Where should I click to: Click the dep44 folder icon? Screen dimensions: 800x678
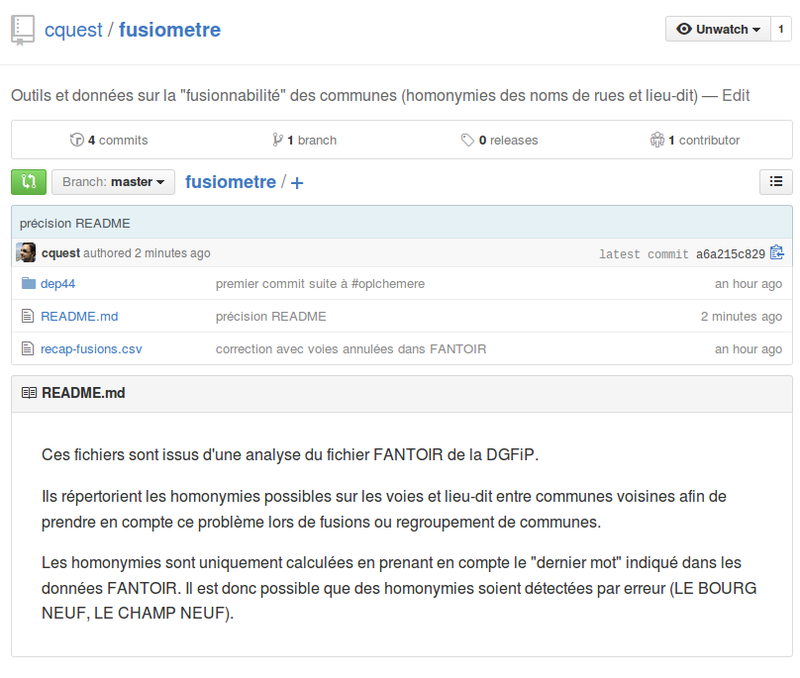coord(28,284)
